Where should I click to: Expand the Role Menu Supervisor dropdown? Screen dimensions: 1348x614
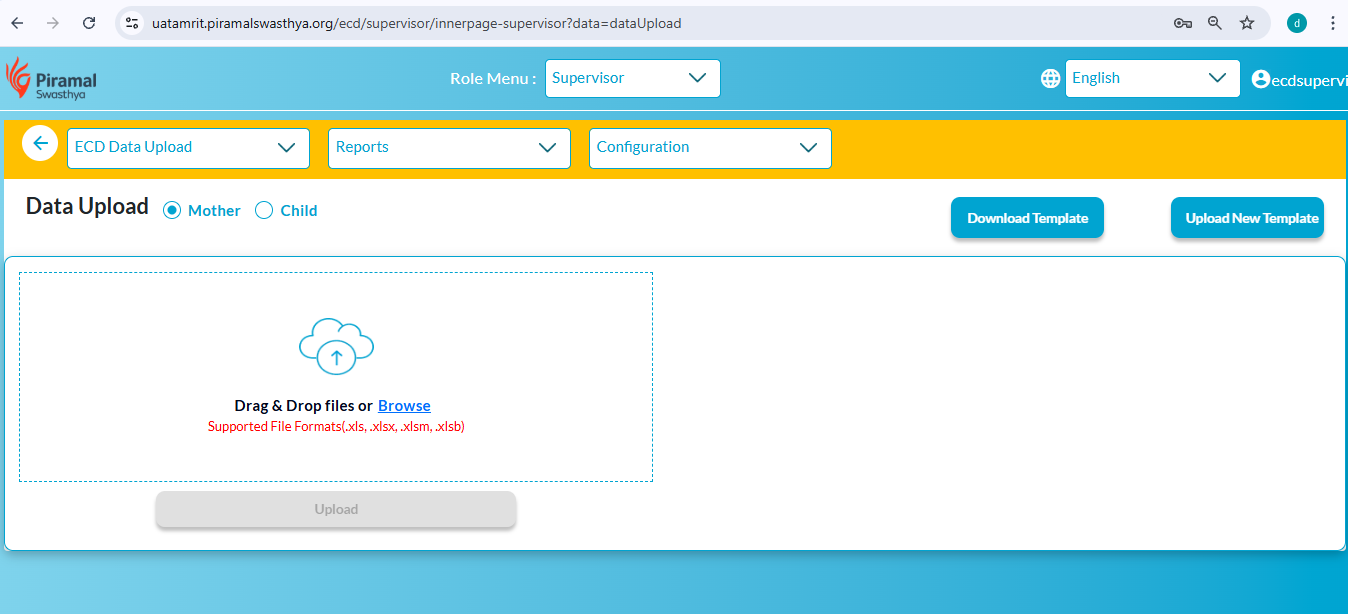tap(632, 78)
